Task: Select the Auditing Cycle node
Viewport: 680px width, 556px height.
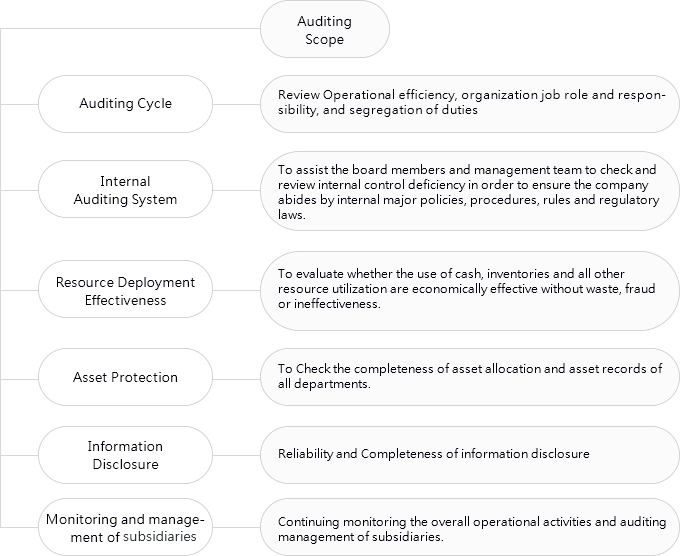Action: click(125, 104)
